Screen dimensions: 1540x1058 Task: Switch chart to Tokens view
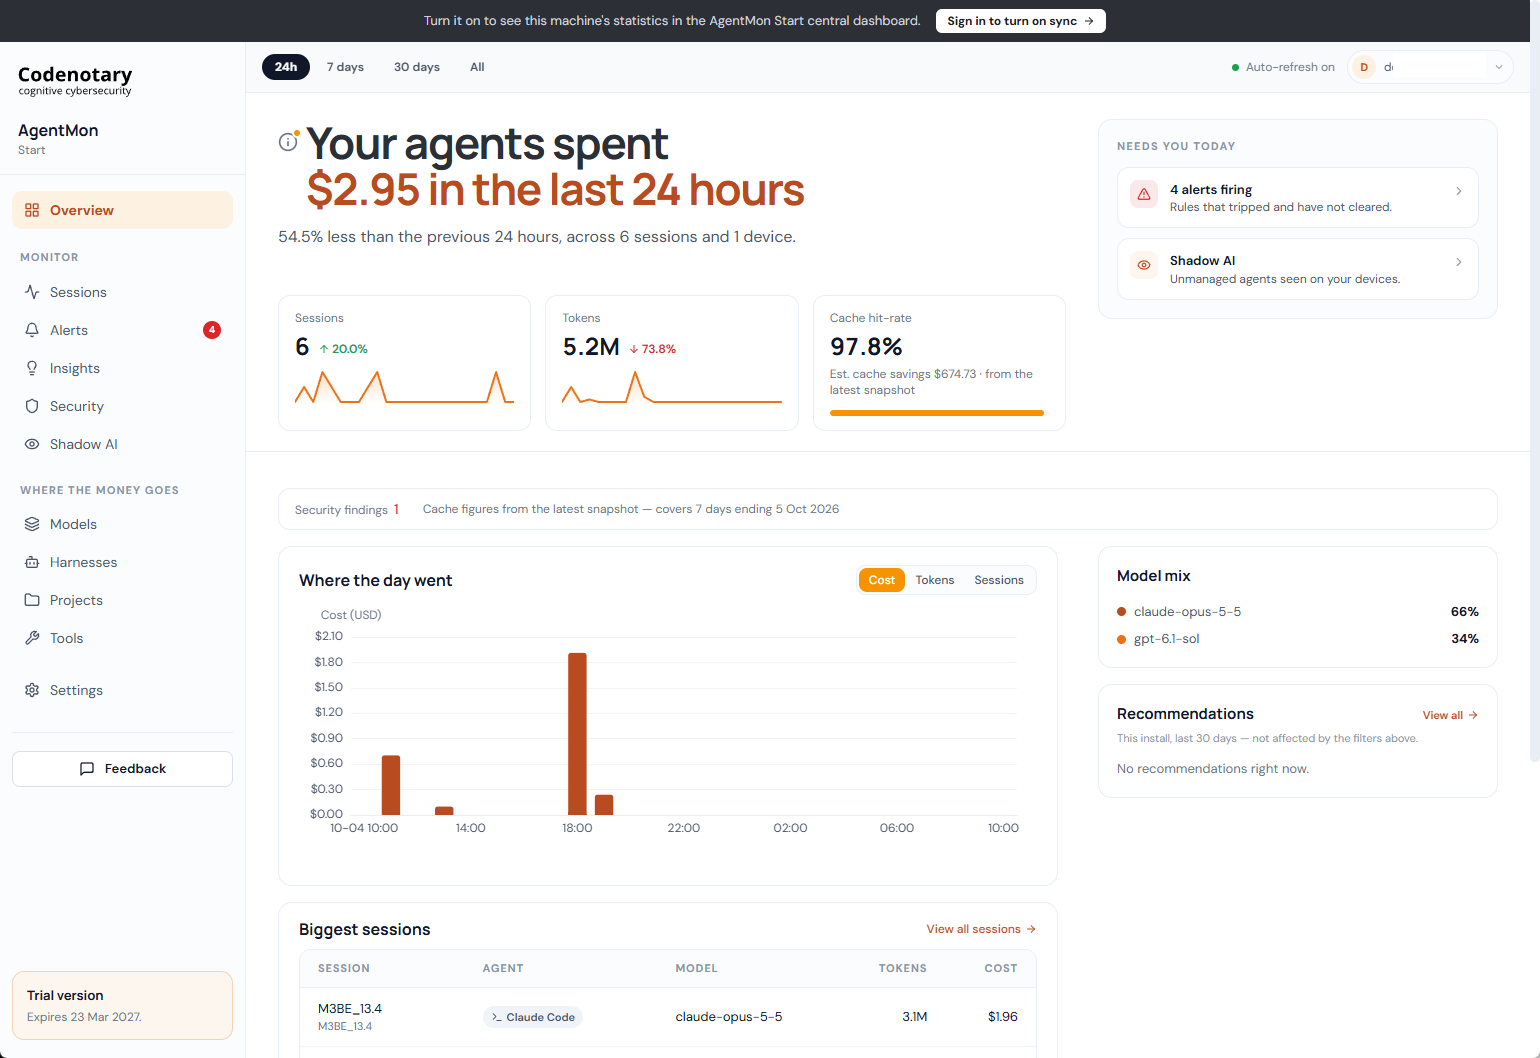click(x=935, y=580)
